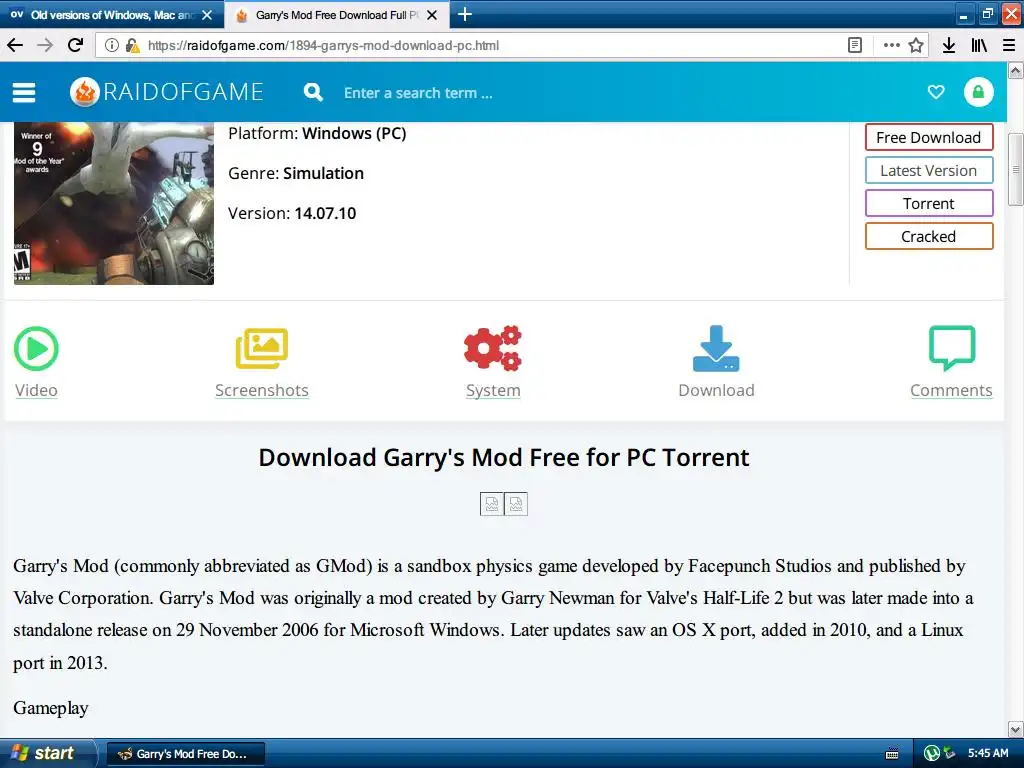Open Firefox hamburger menu
The image size is (1024, 768).
click(1009, 45)
